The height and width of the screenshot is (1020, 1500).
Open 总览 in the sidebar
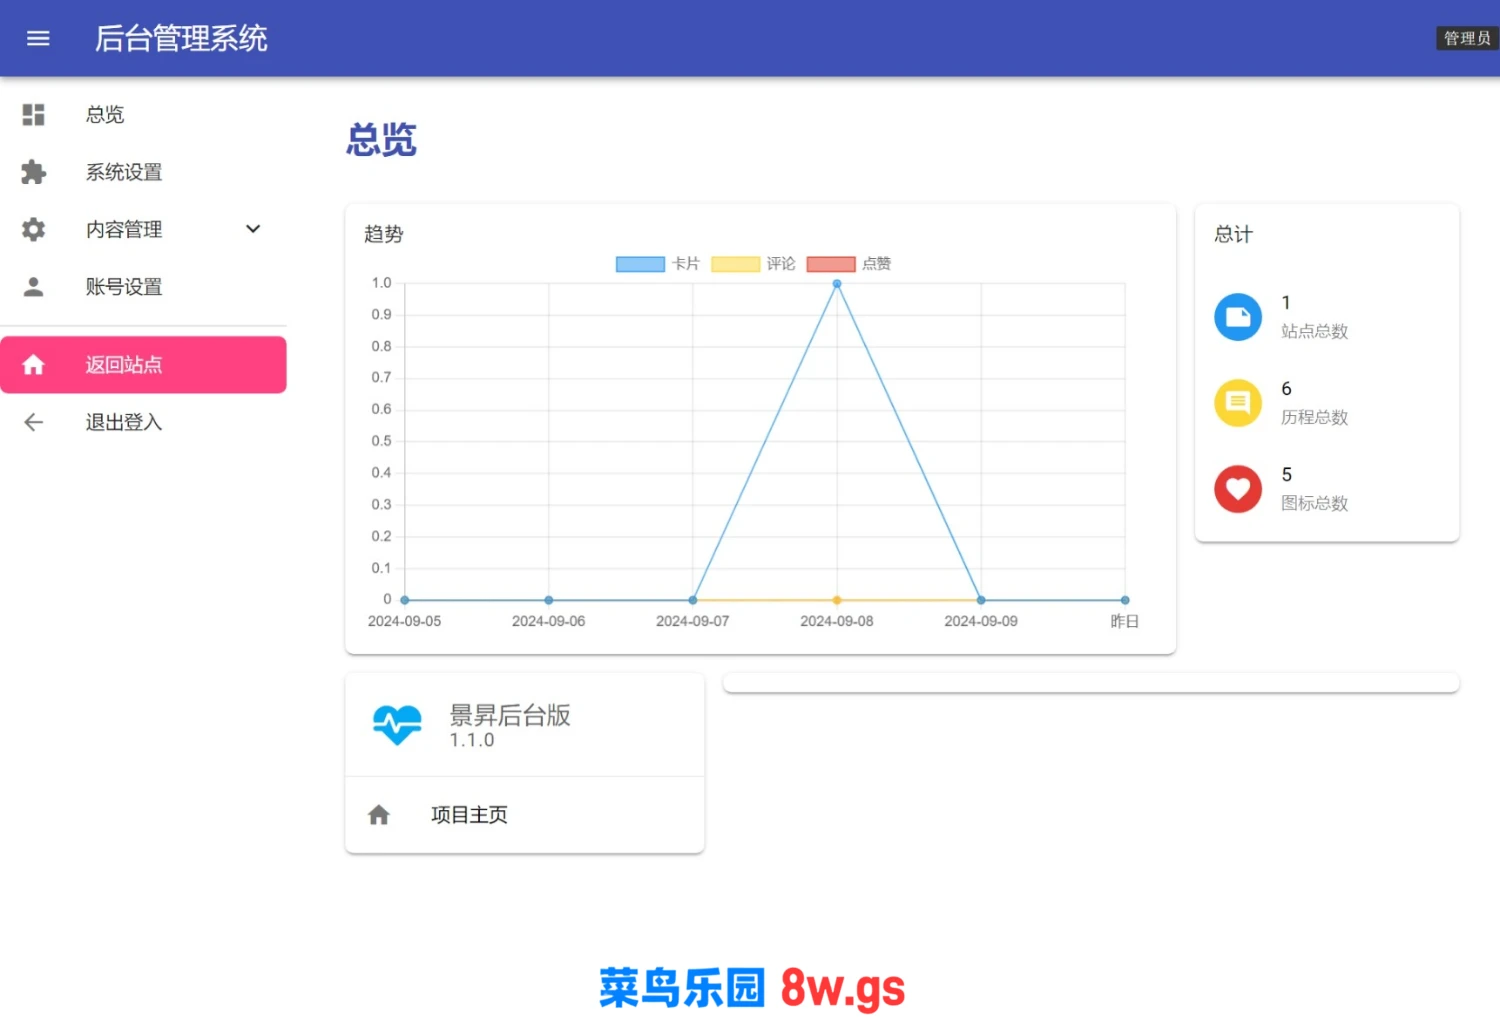(x=143, y=115)
